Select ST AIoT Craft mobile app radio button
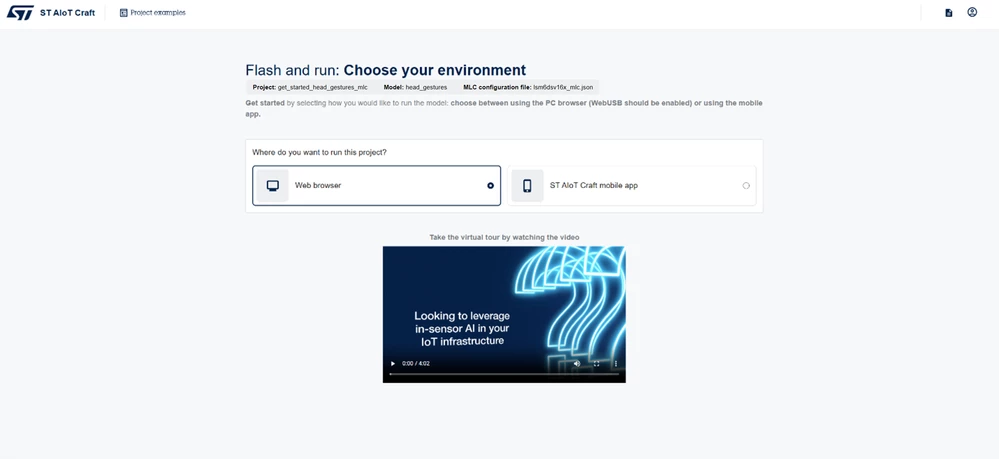 point(746,186)
